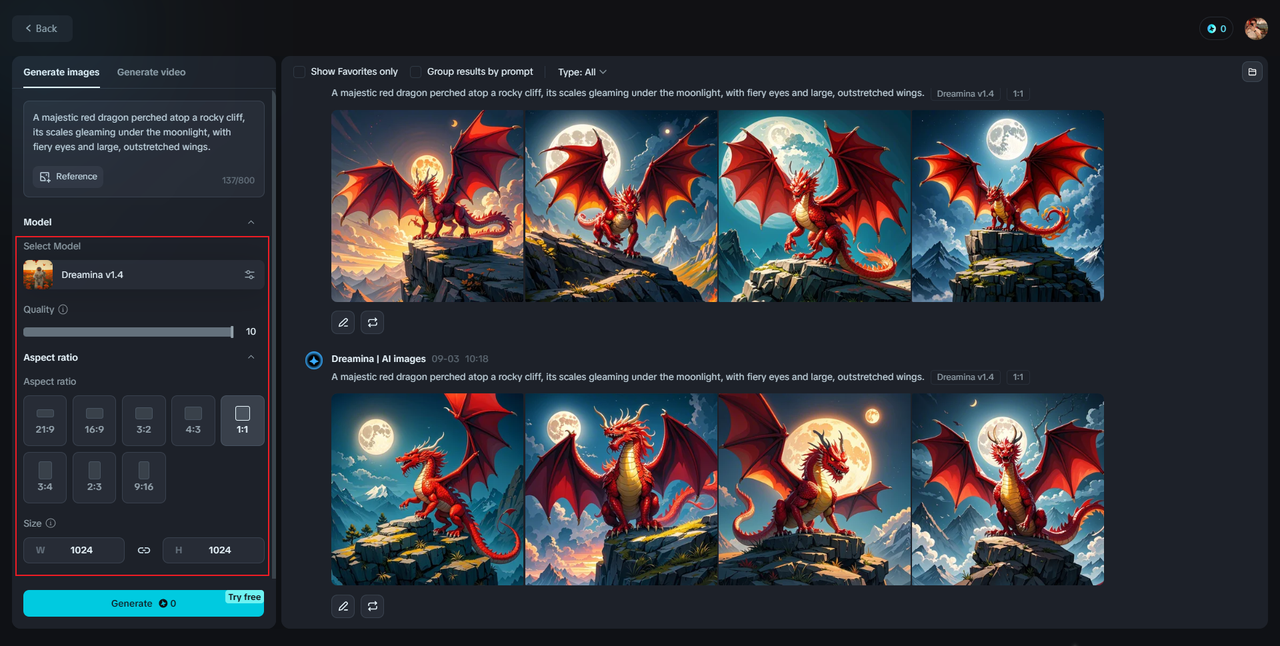Regenerate the first result set
This screenshot has width=1280, height=646.
[x=372, y=322]
